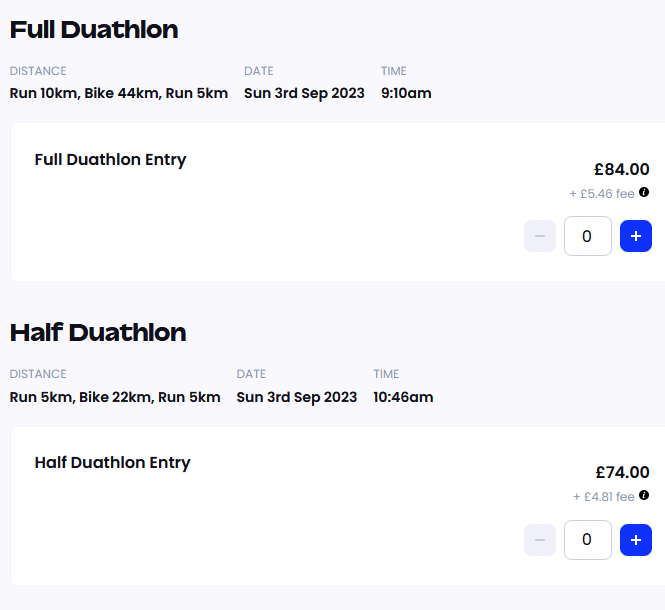Click the £84.00 ticket price
This screenshot has height=610, width=665.
pos(621,169)
